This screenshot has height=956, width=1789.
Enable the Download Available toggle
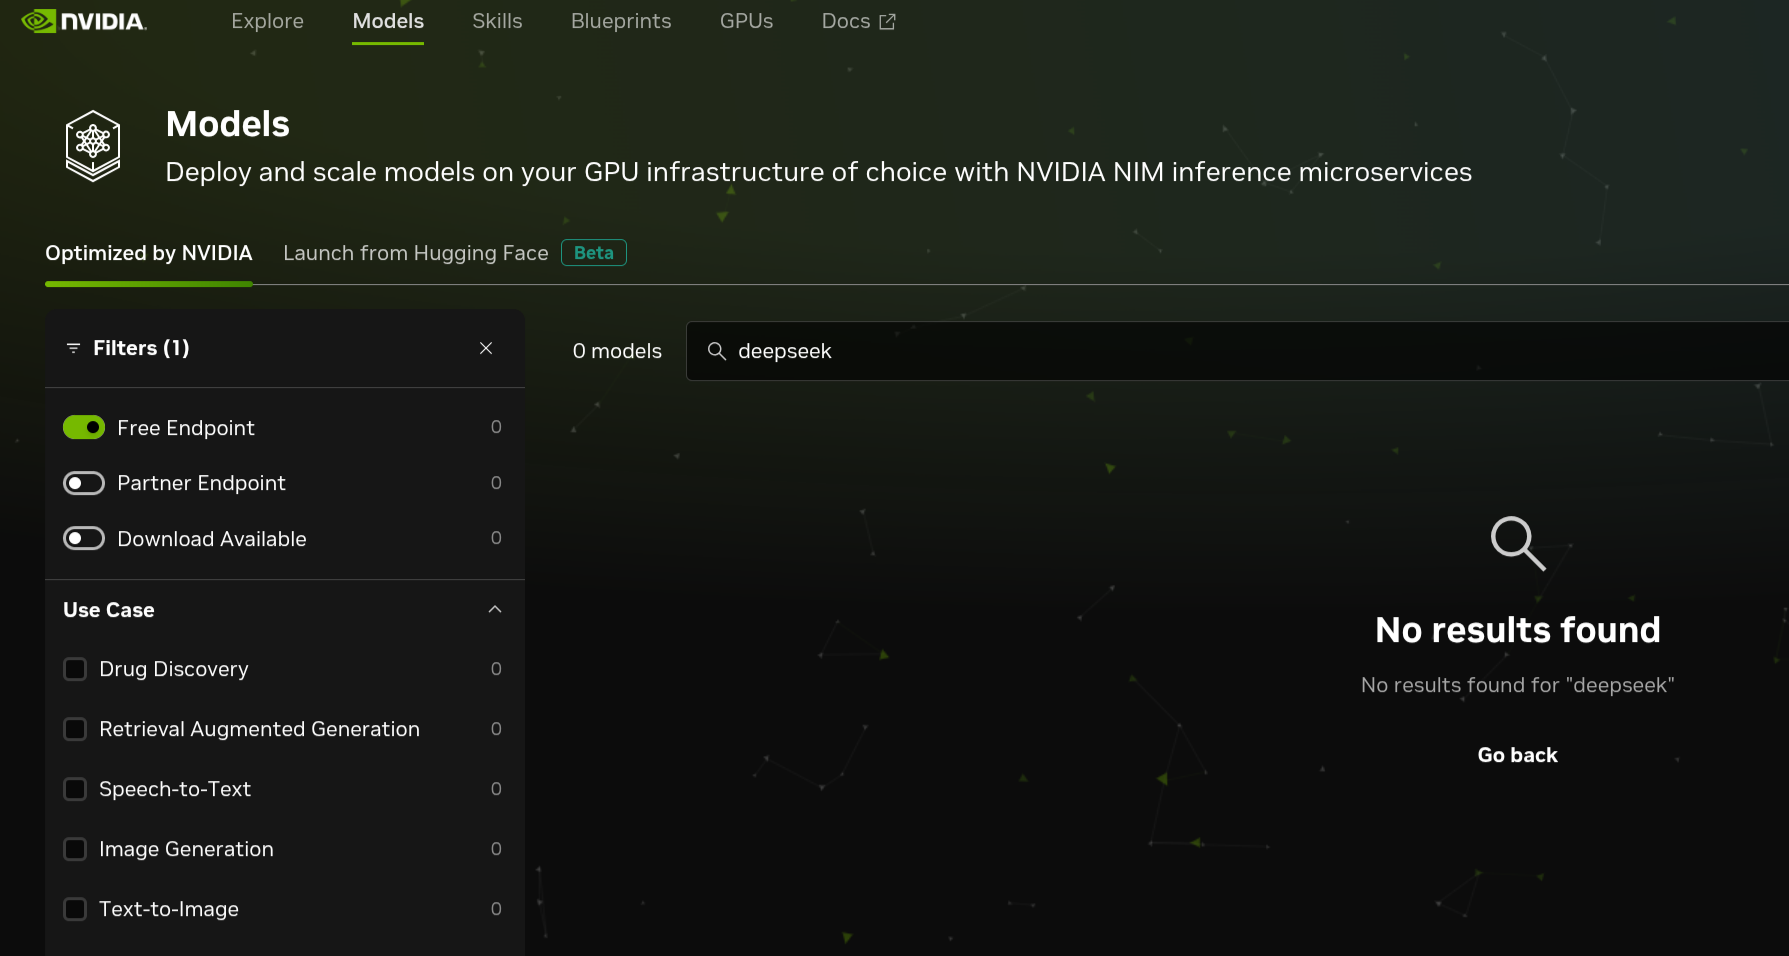[84, 539]
